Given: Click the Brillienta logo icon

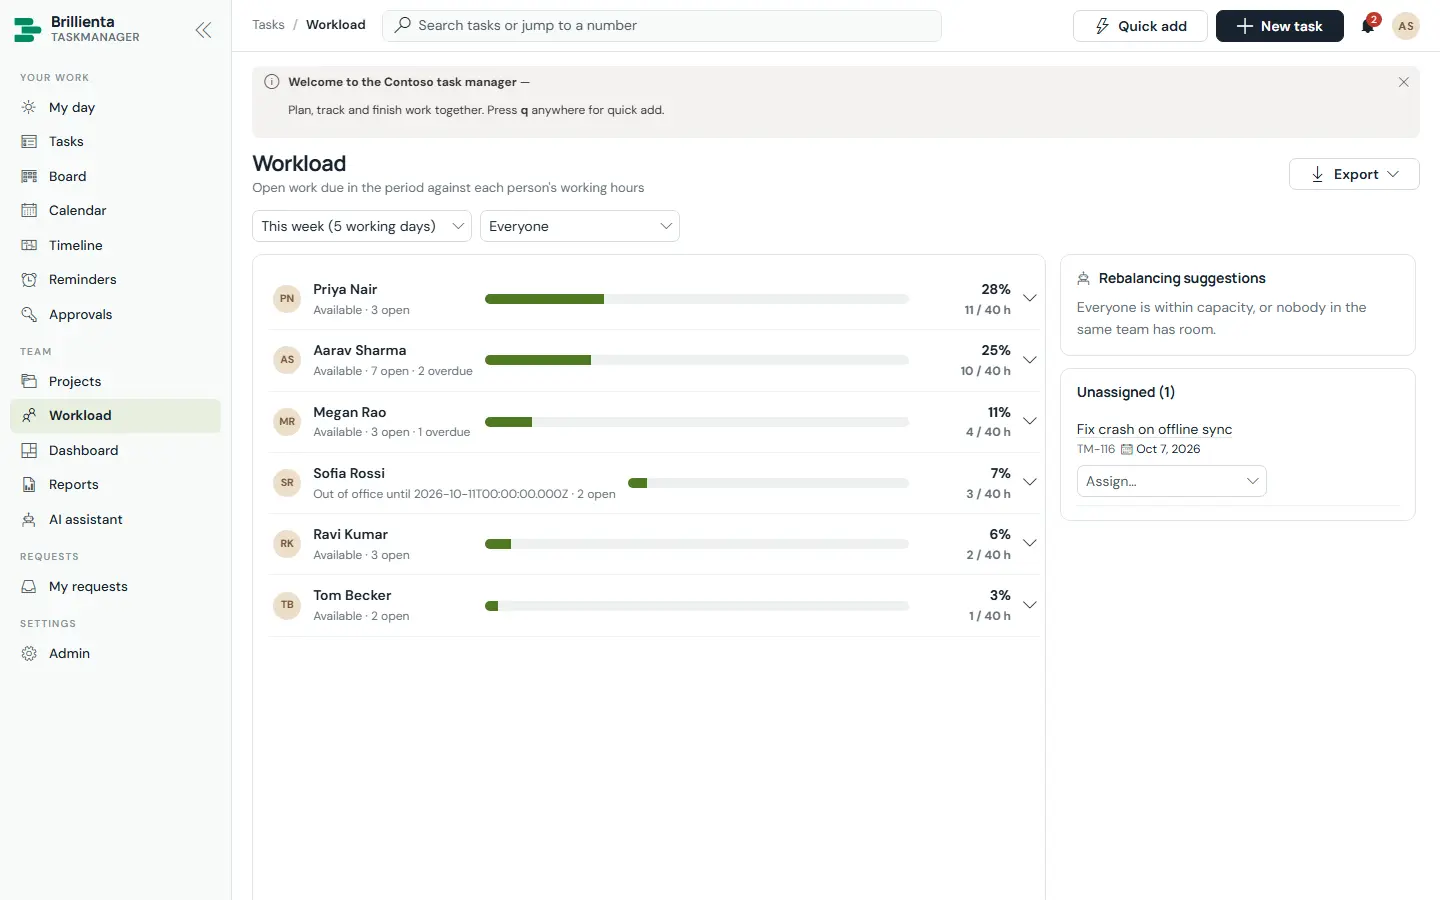Looking at the screenshot, I should tap(28, 30).
